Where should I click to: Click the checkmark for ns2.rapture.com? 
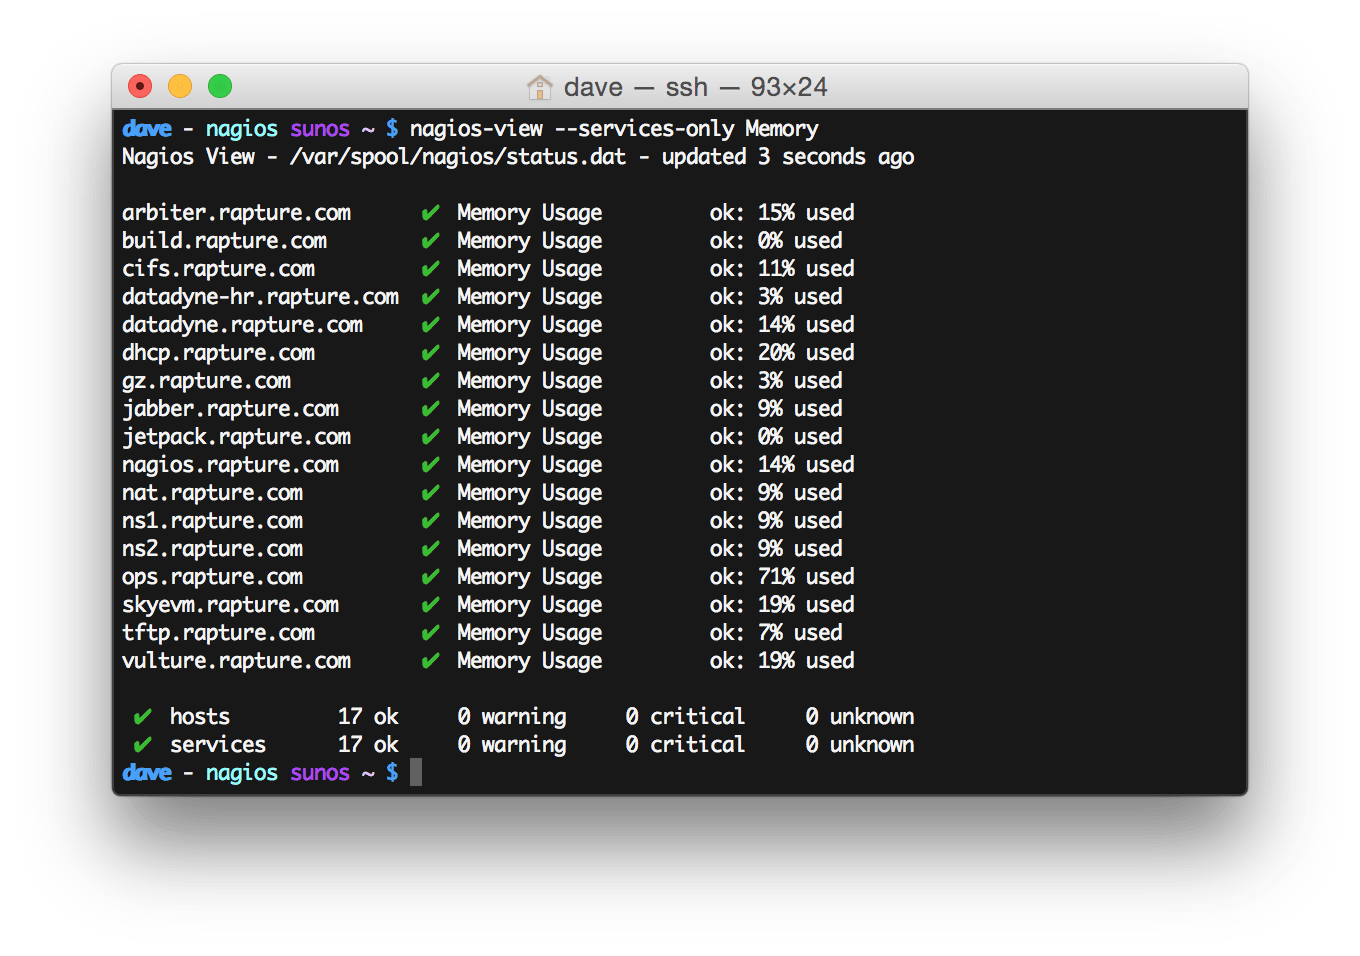coord(431,549)
